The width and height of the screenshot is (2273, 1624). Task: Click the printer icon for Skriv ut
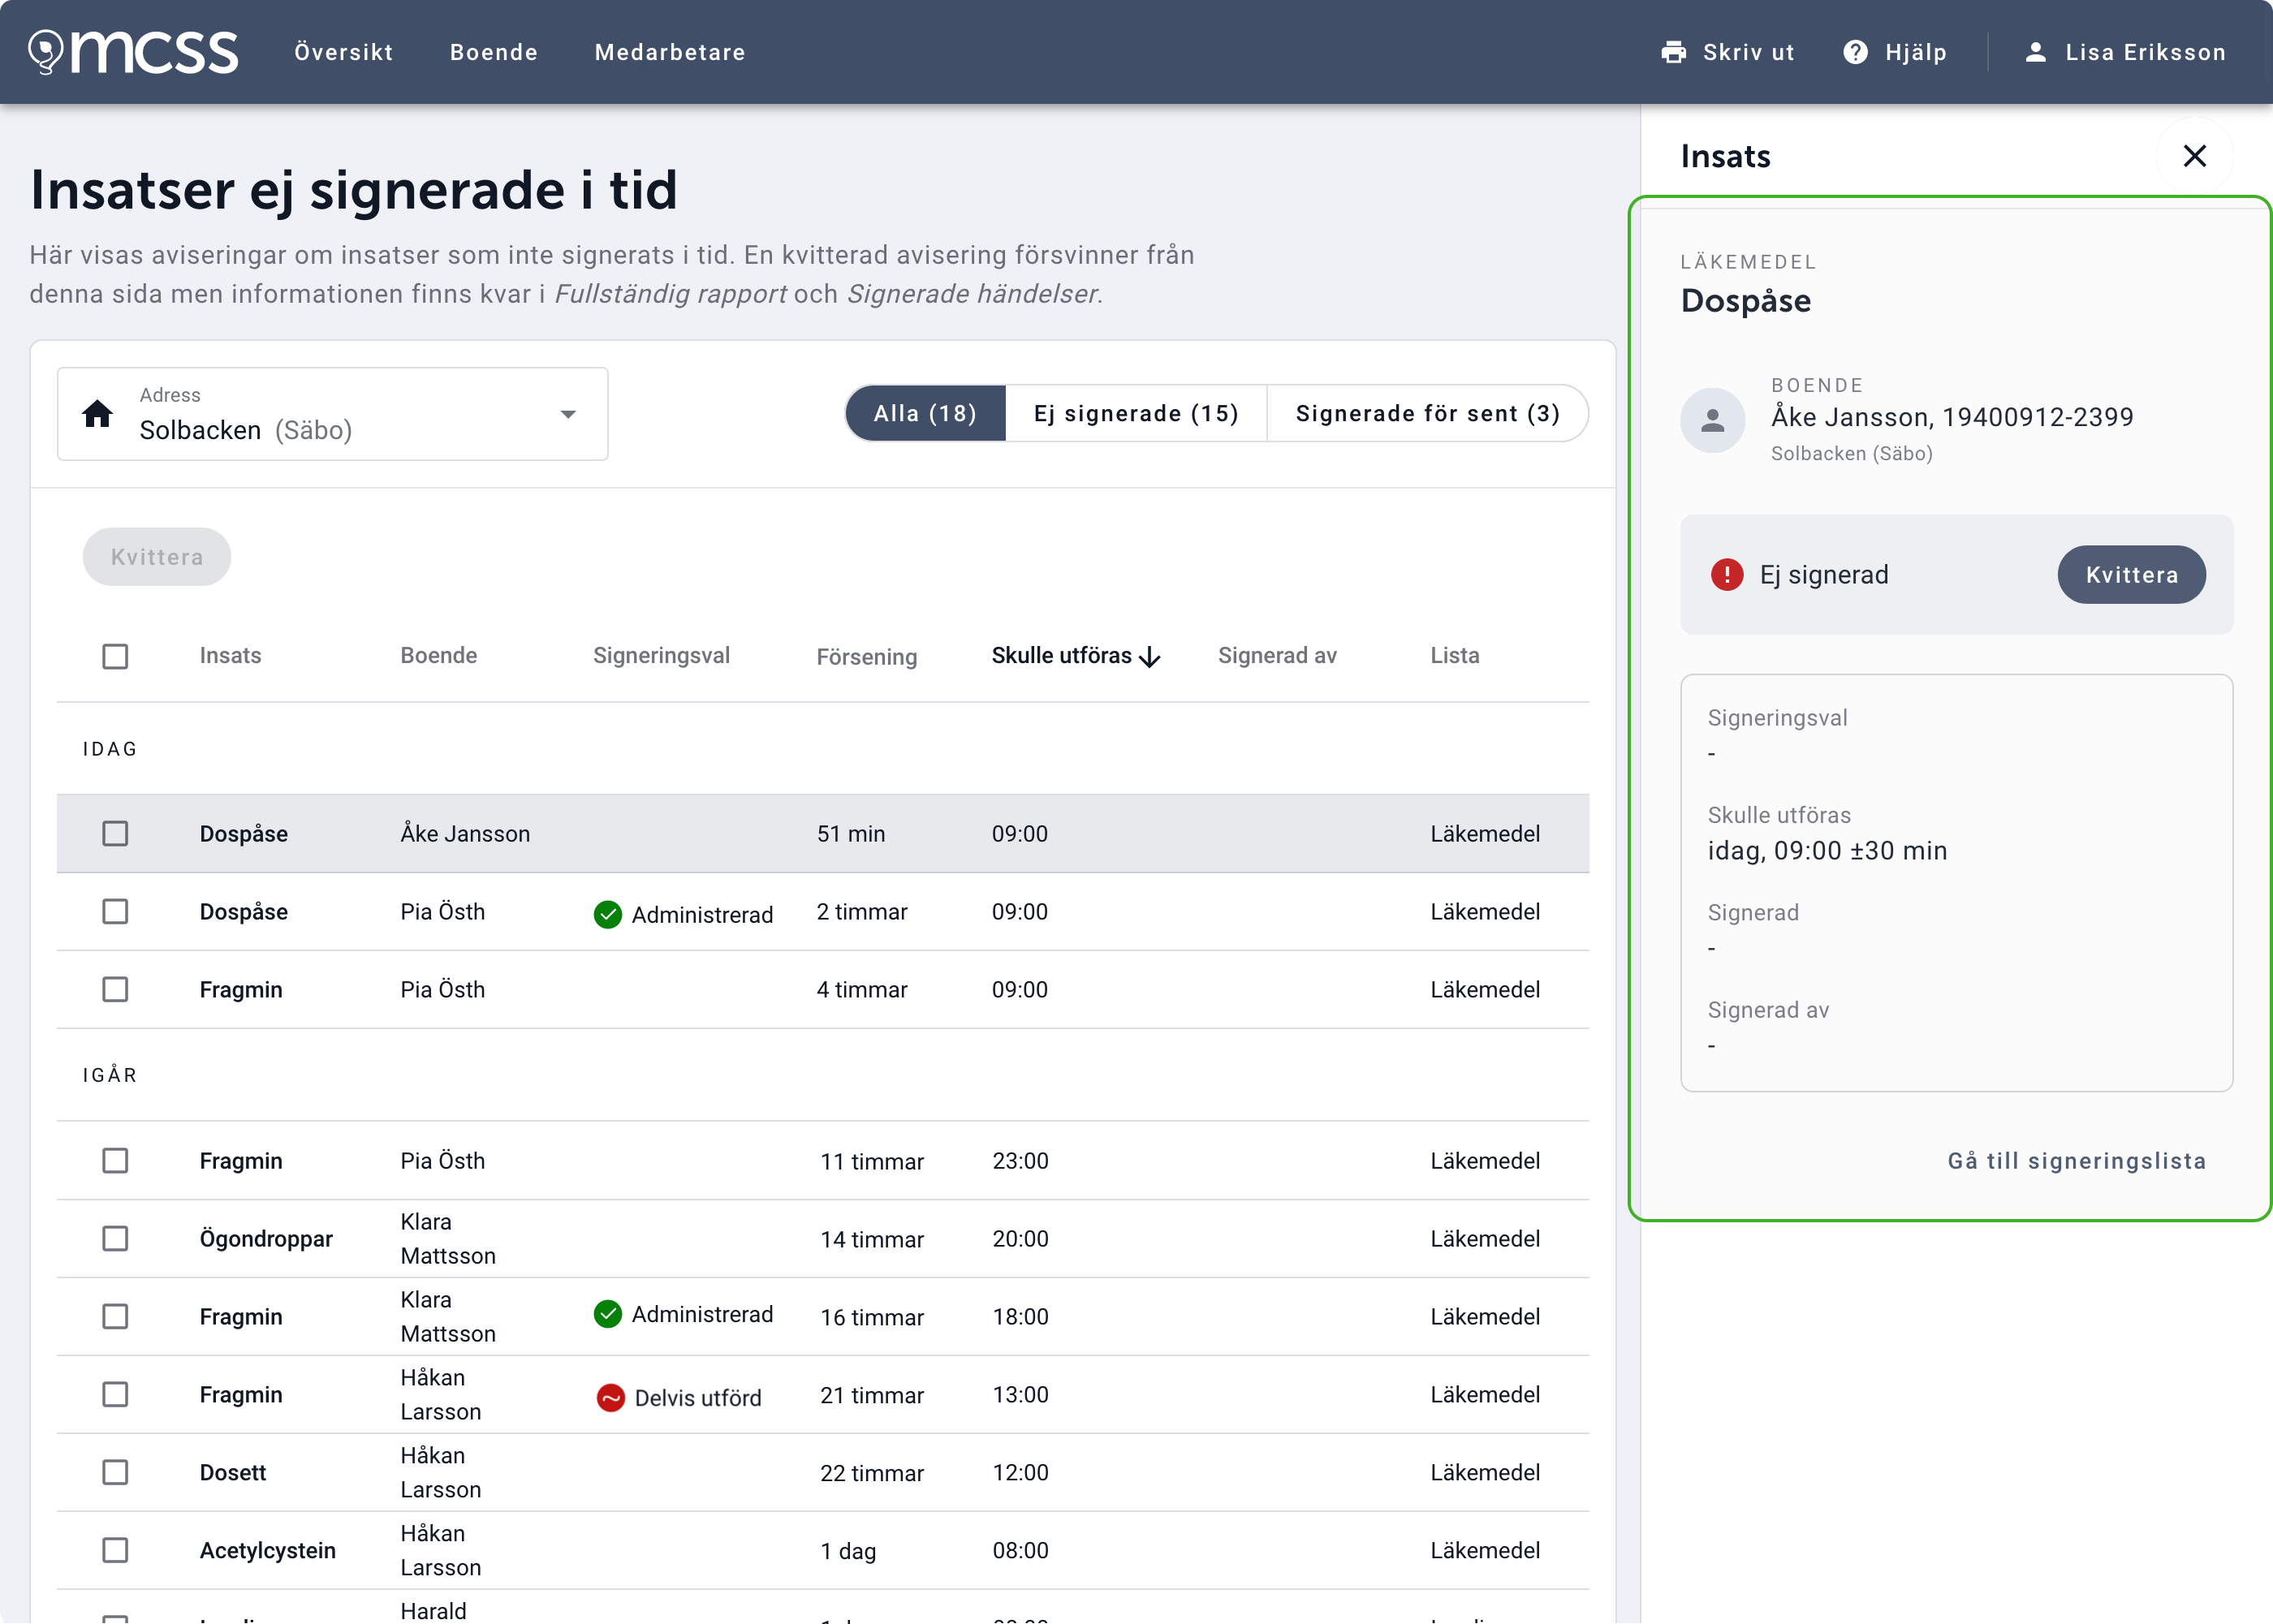[1673, 52]
